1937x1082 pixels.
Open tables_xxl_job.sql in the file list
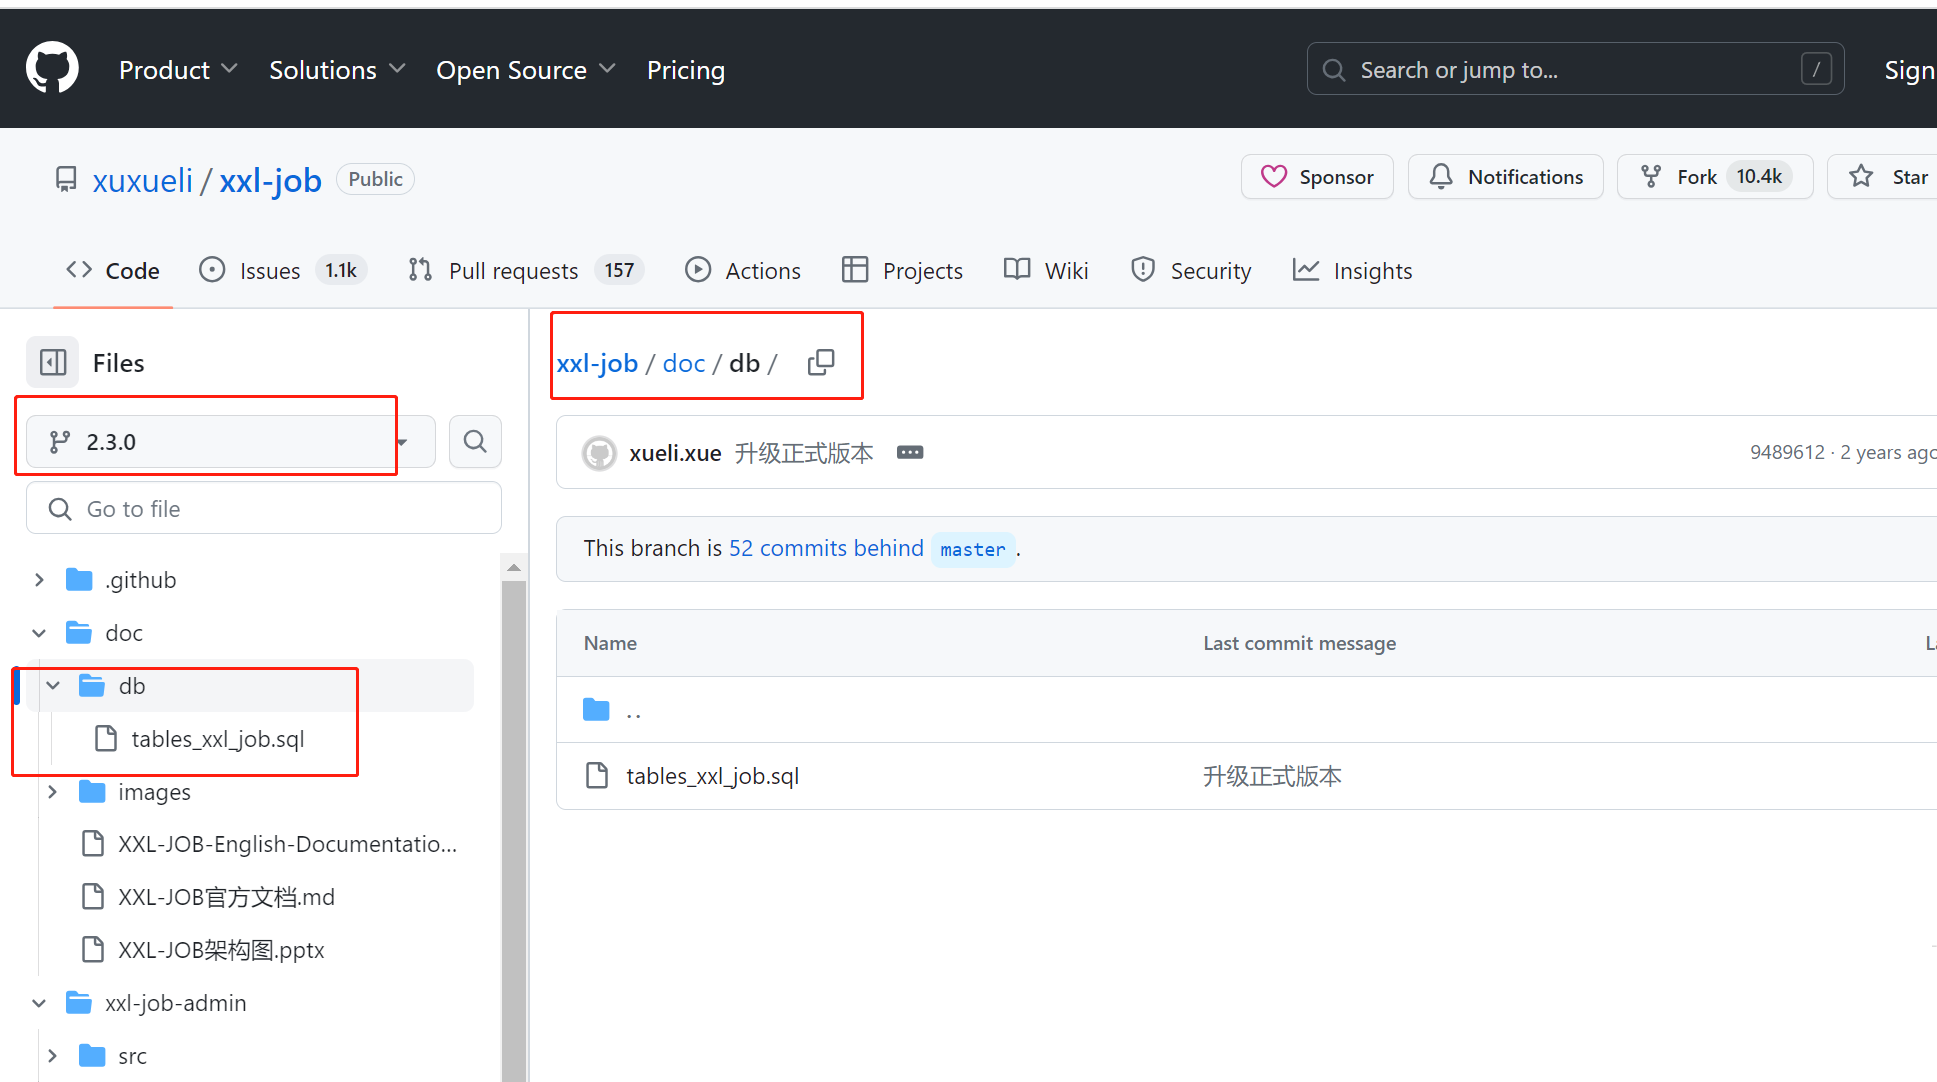pos(712,776)
